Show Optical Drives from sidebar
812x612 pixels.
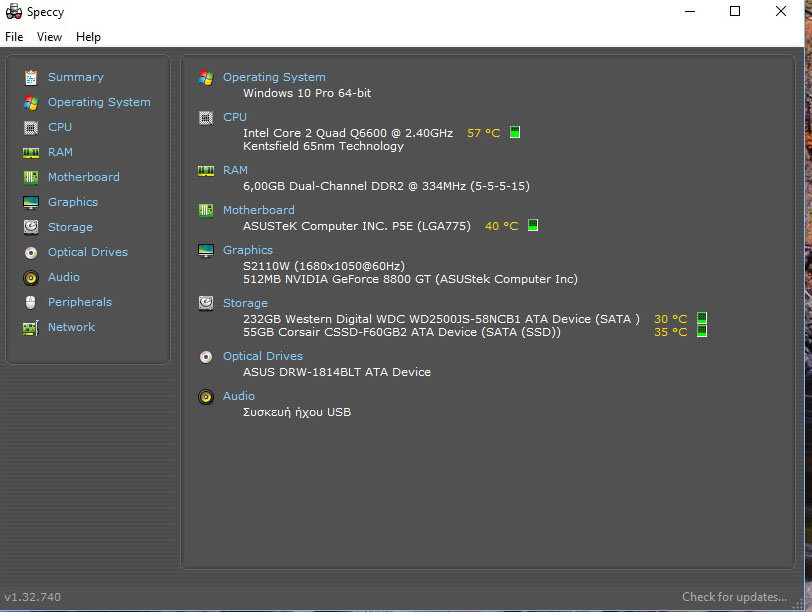(88, 252)
